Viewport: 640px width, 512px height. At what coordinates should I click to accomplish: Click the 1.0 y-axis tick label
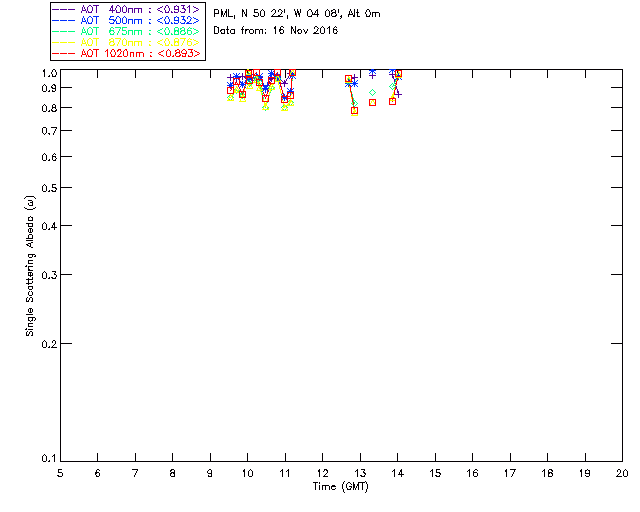coord(49,73)
